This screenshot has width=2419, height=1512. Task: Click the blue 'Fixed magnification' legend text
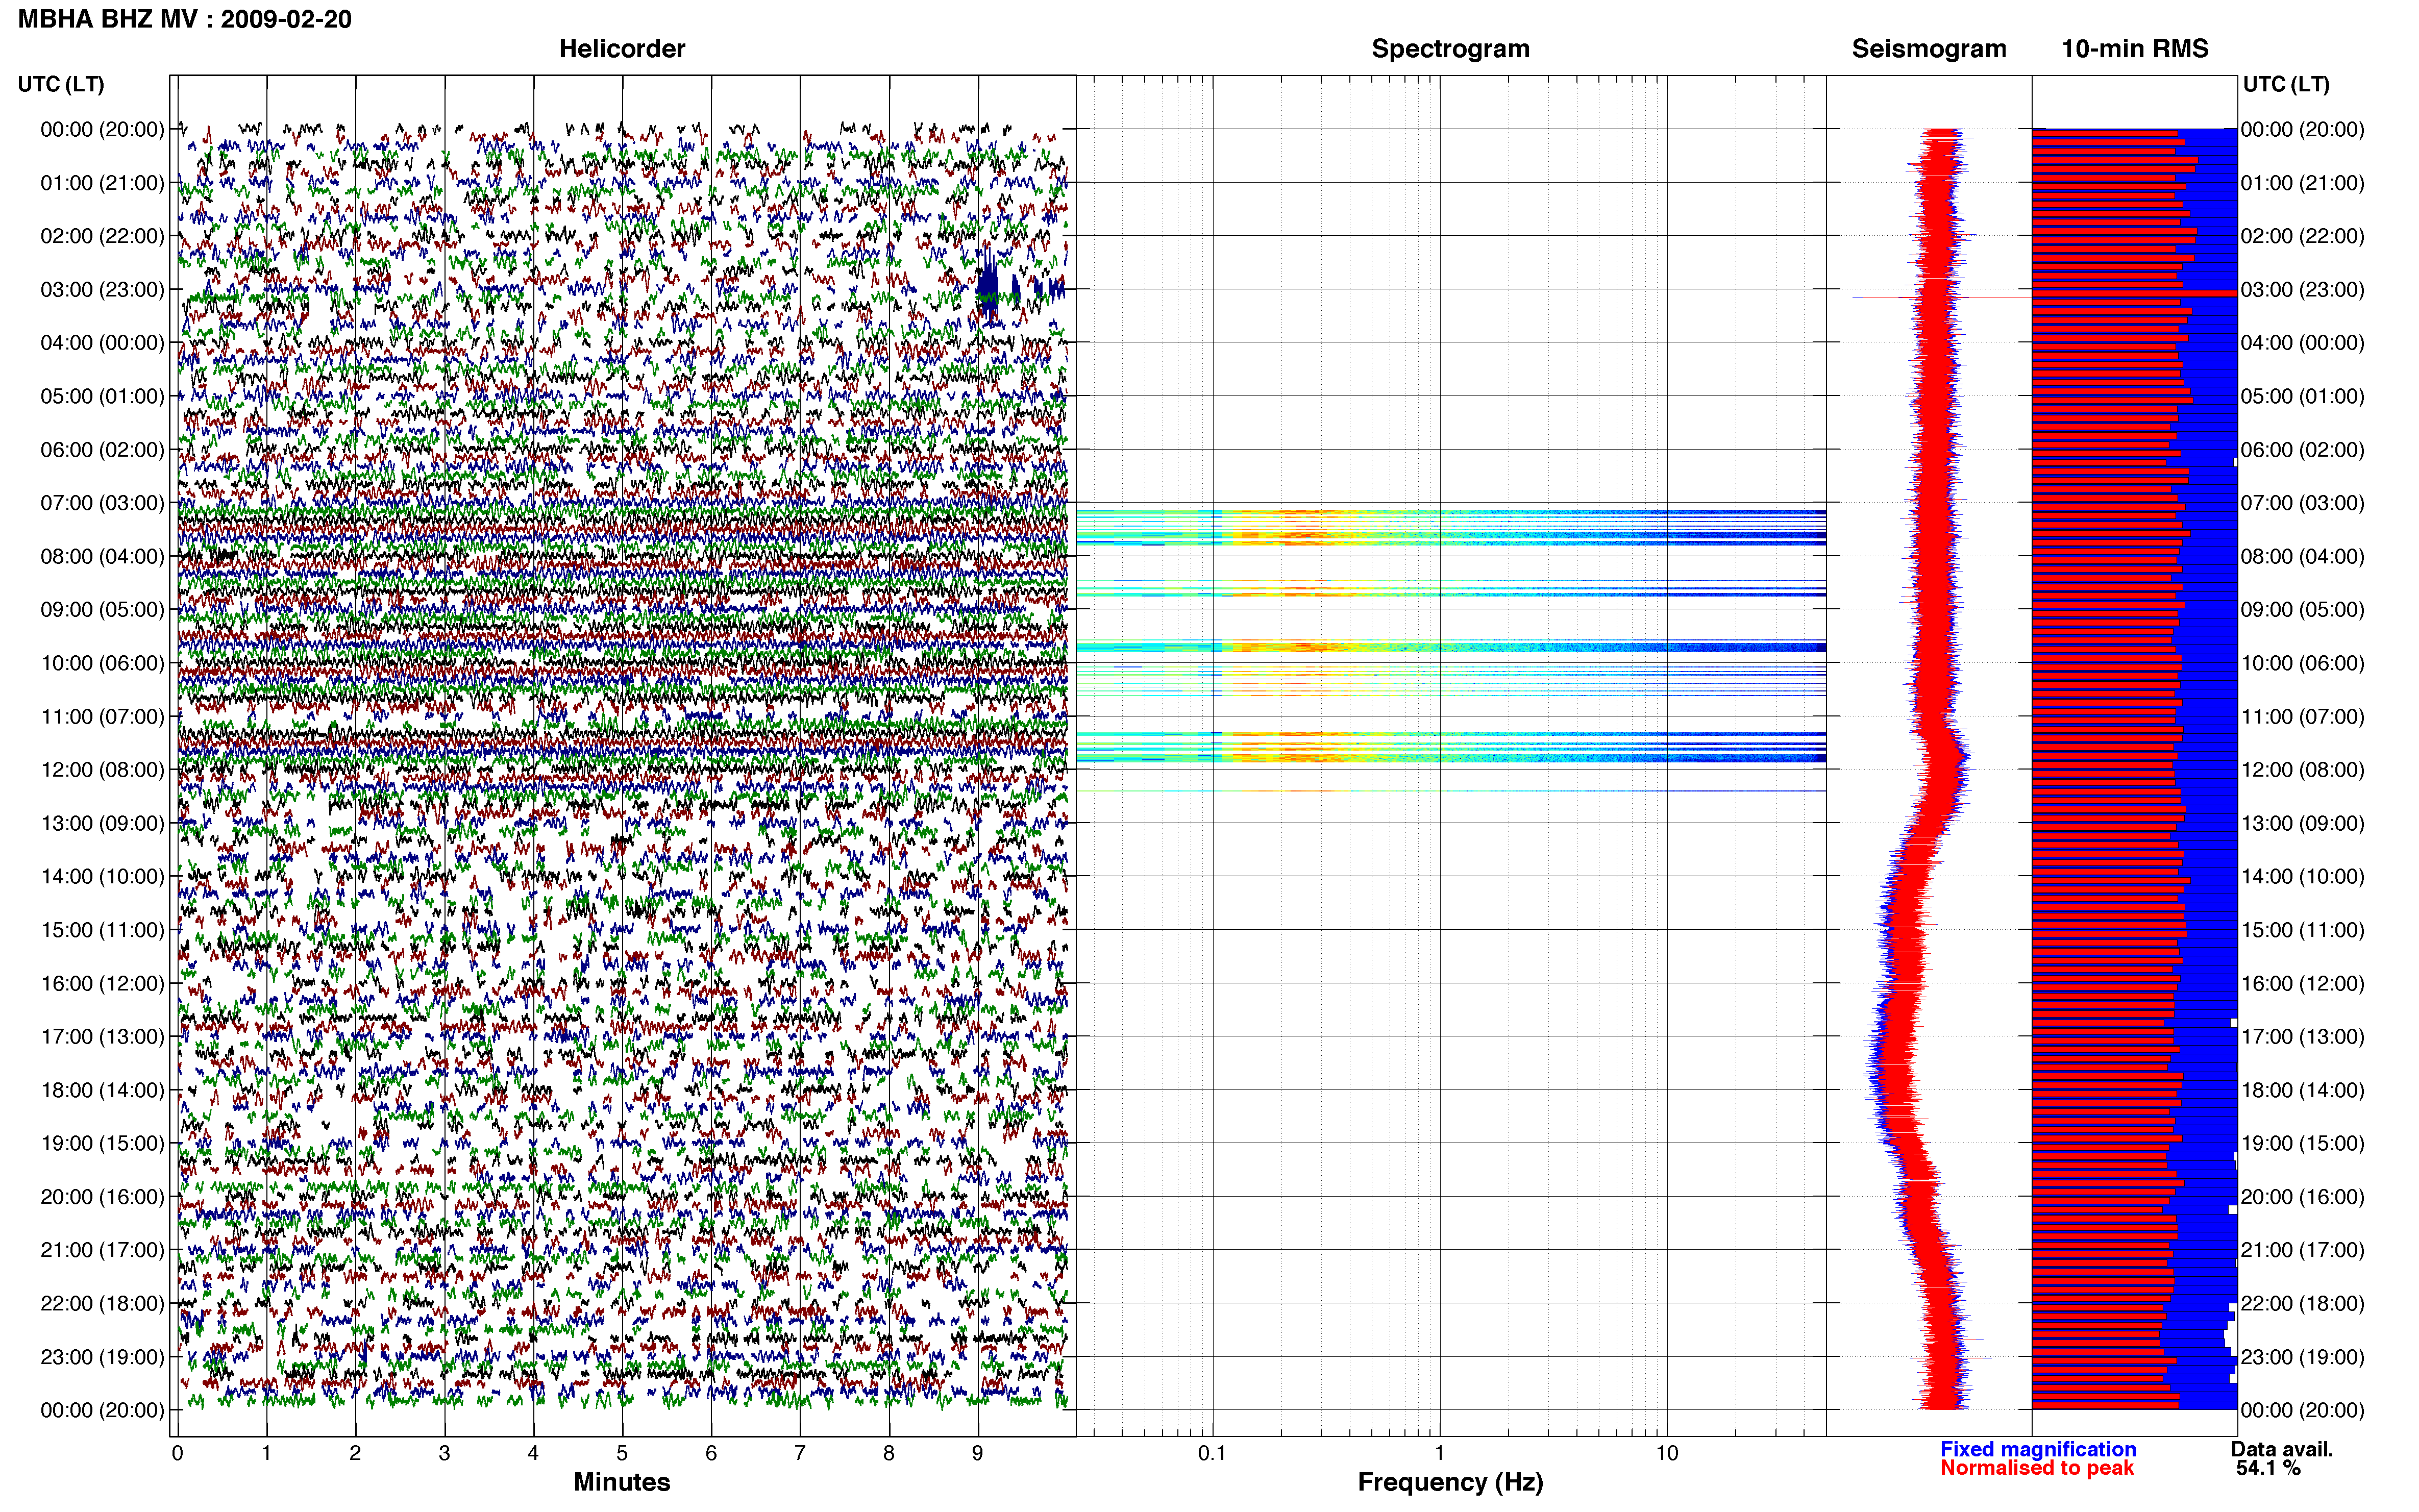[2038, 1449]
